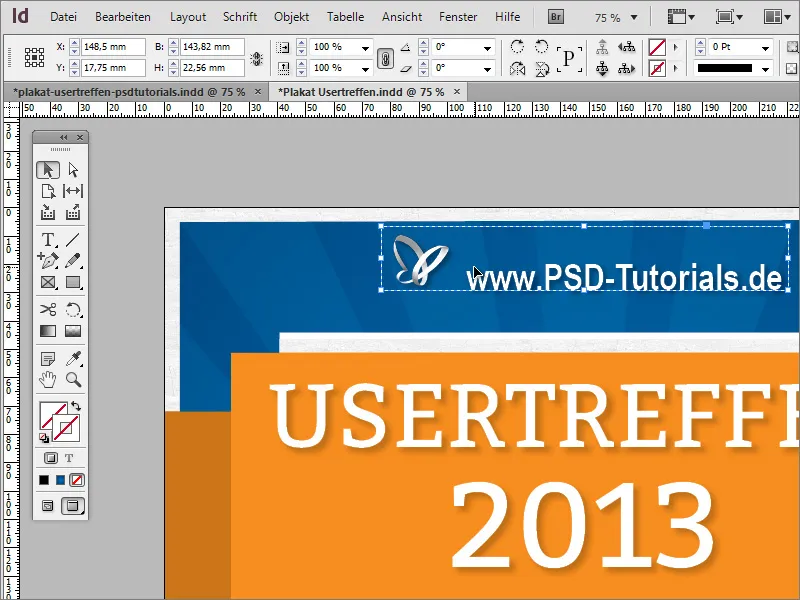Viewport: 800px width, 600px height.
Task: Select the Gradient Swatch tool
Action: tap(48, 331)
